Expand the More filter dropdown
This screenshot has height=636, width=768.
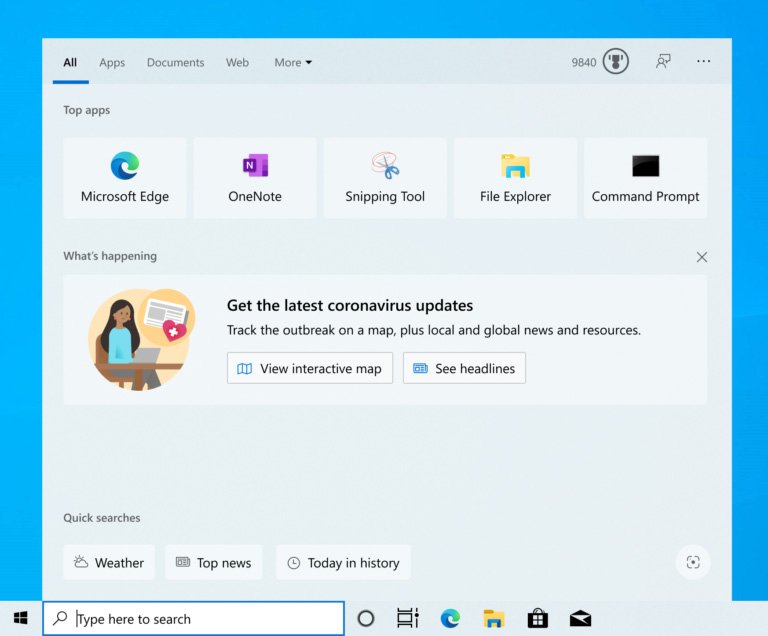click(293, 62)
